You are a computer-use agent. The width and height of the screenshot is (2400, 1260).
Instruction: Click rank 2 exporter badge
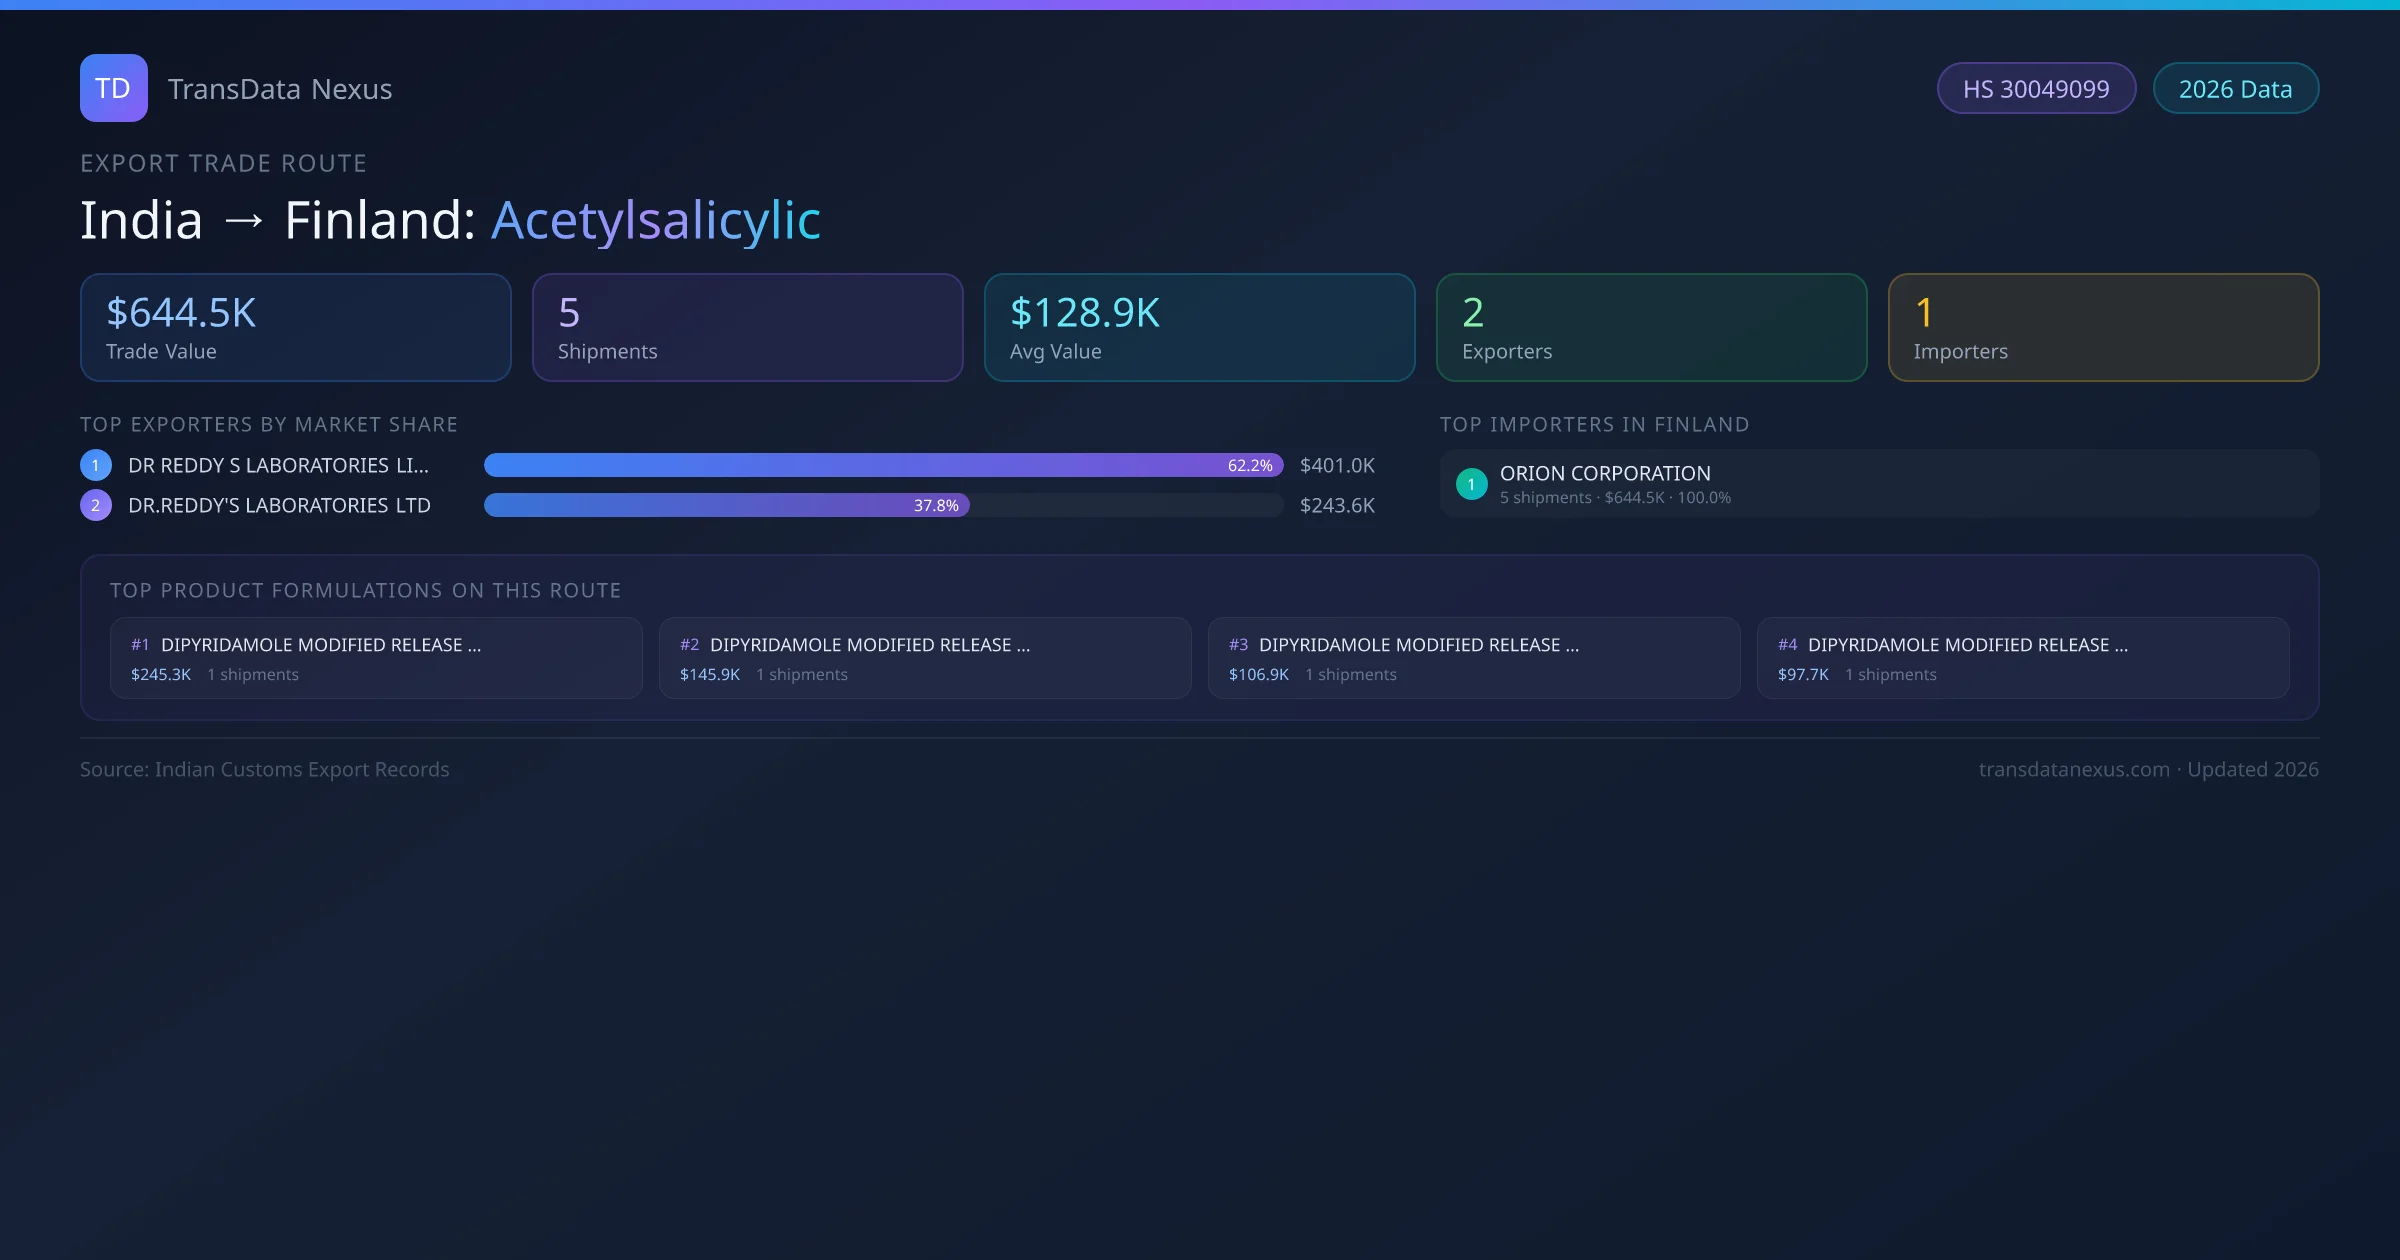tap(96, 505)
